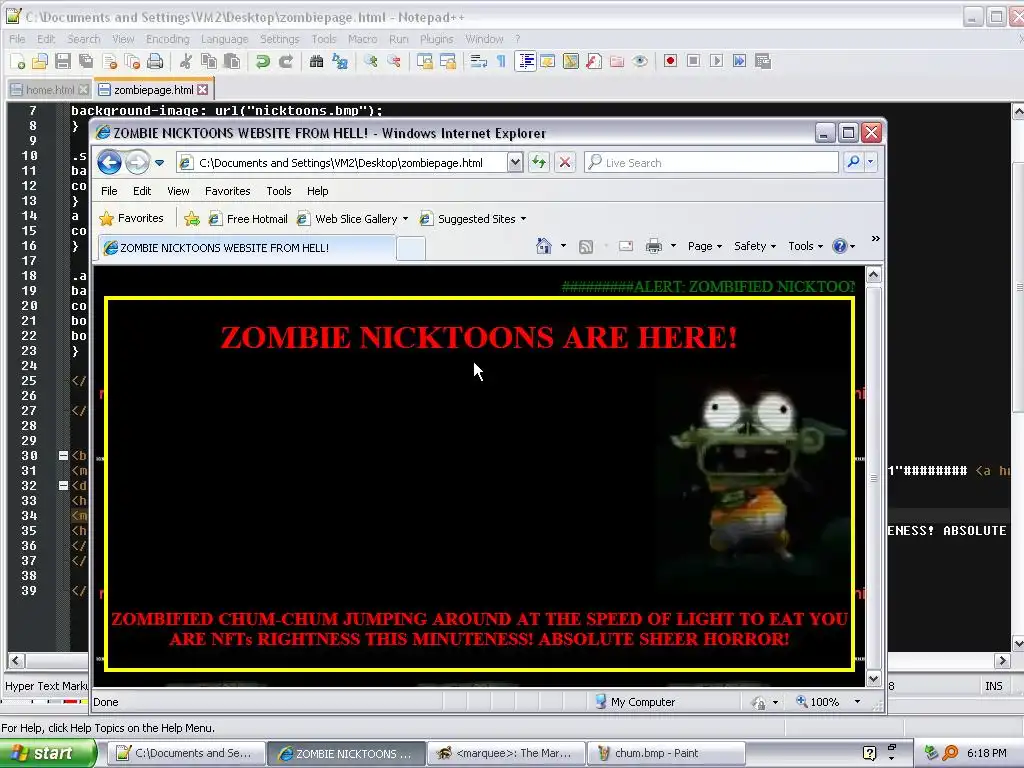Click the Stop Recording macro icon

click(694, 61)
